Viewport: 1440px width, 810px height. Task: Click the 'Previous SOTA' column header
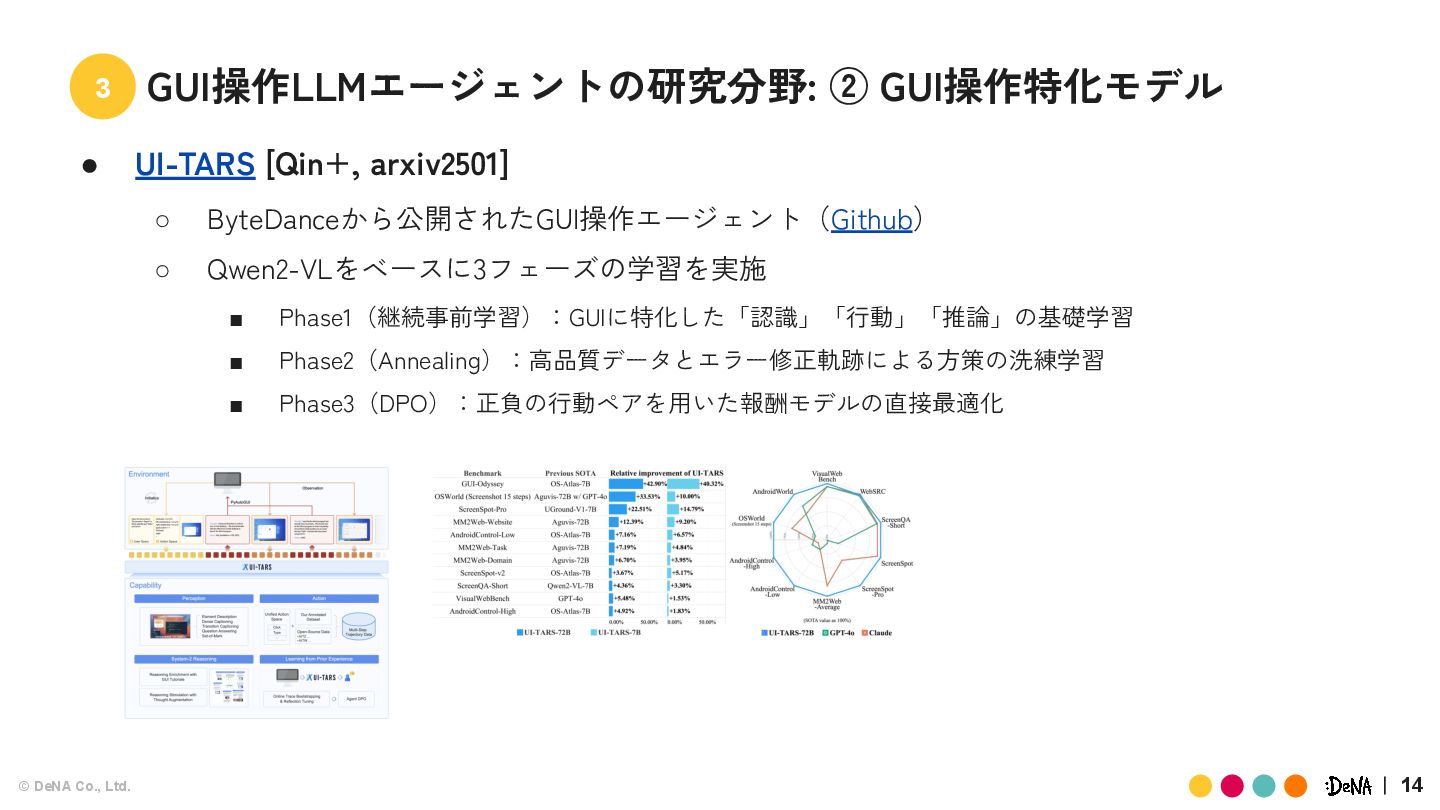570,473
